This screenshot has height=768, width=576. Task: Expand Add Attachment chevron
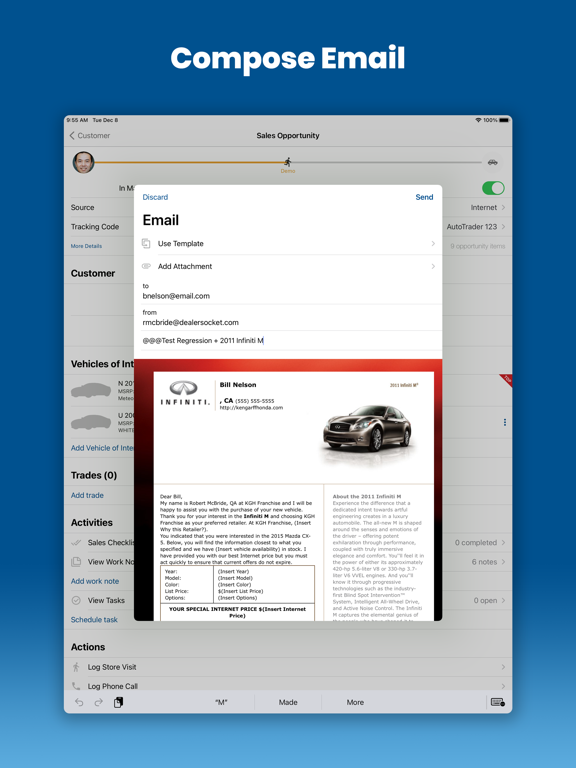(433, 266)
